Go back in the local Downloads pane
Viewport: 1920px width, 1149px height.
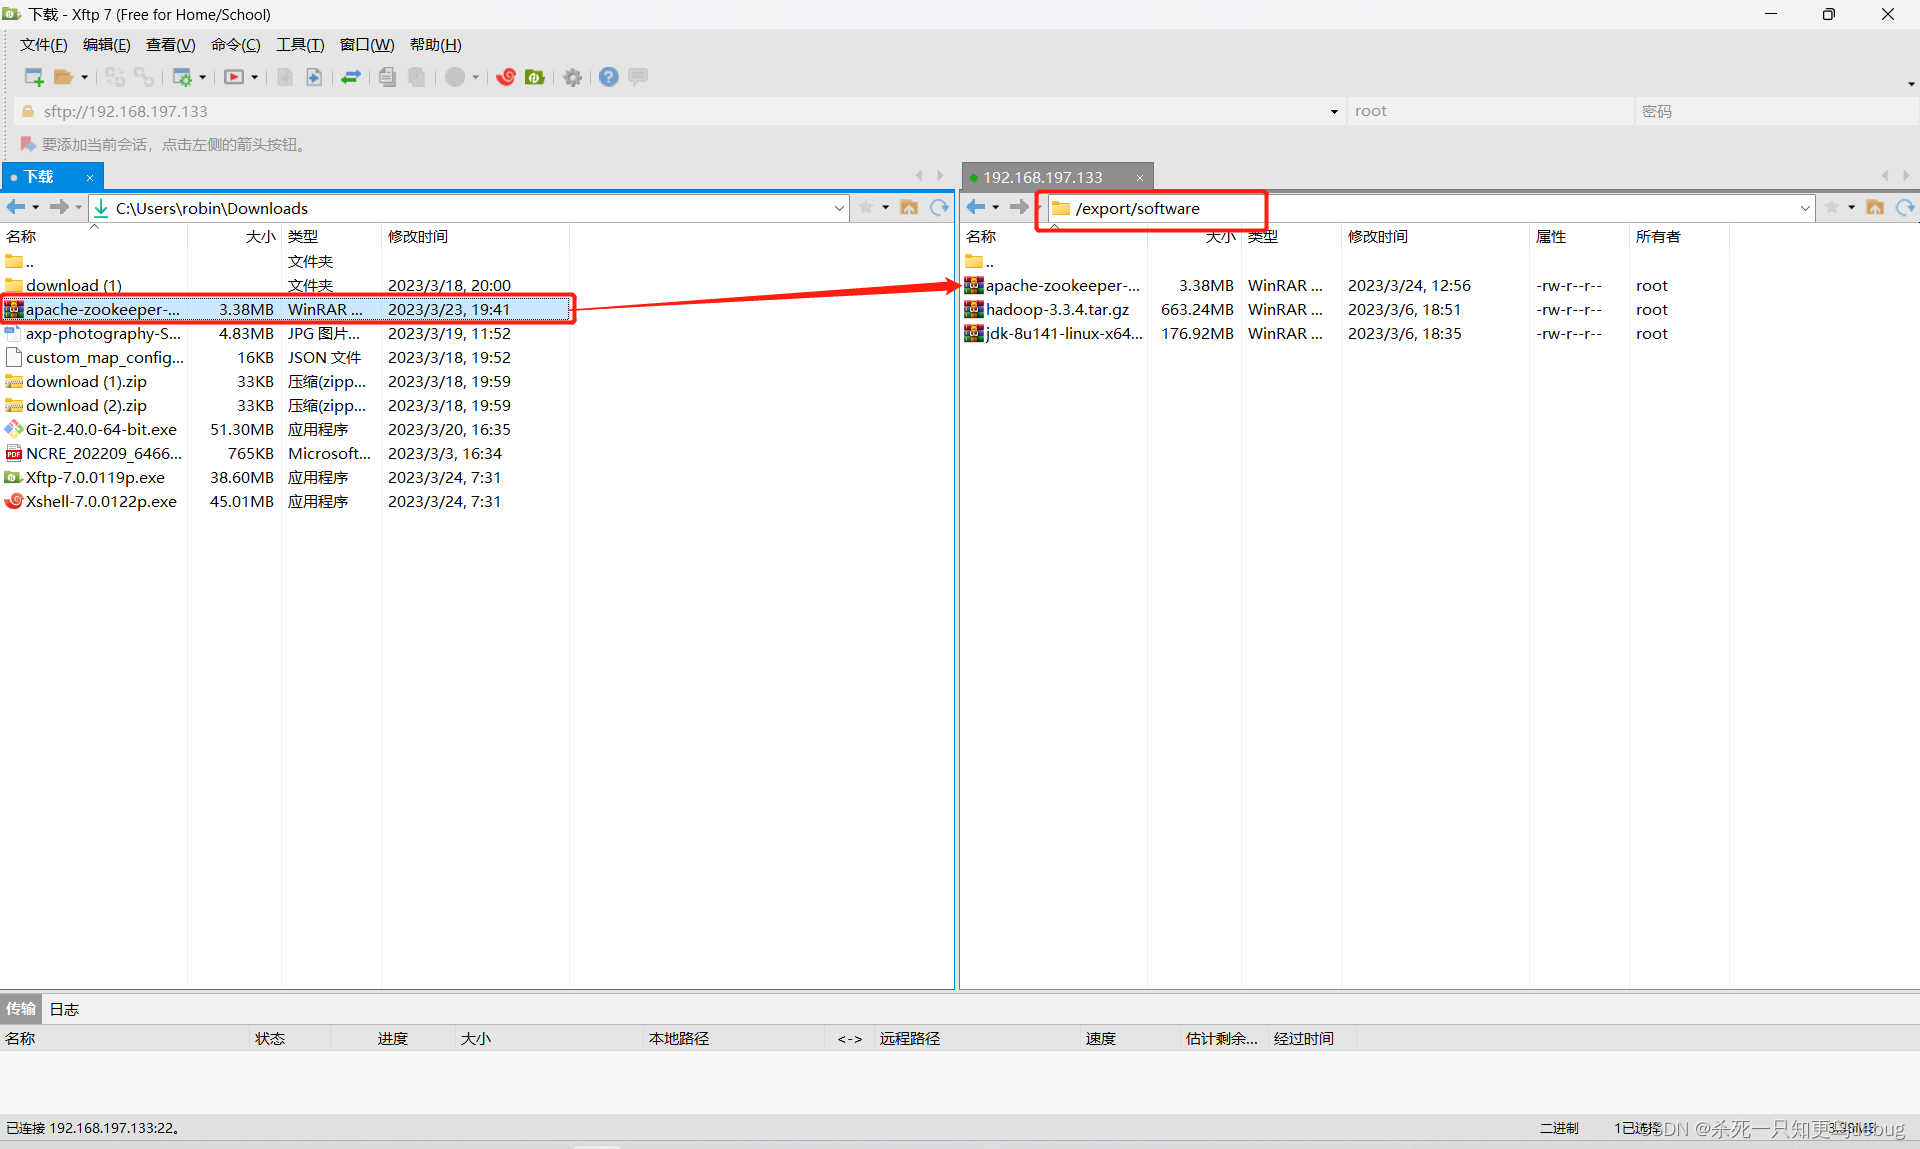click(x=16, y=207)
